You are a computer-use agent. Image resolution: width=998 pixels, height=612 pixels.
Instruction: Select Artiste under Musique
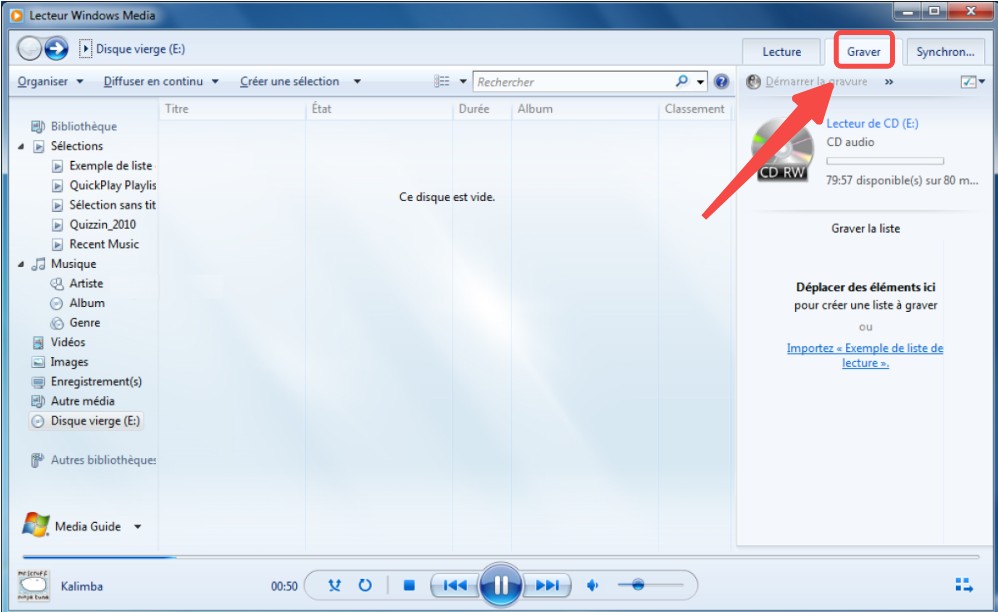pyautogui.click(x=76, y=283)
